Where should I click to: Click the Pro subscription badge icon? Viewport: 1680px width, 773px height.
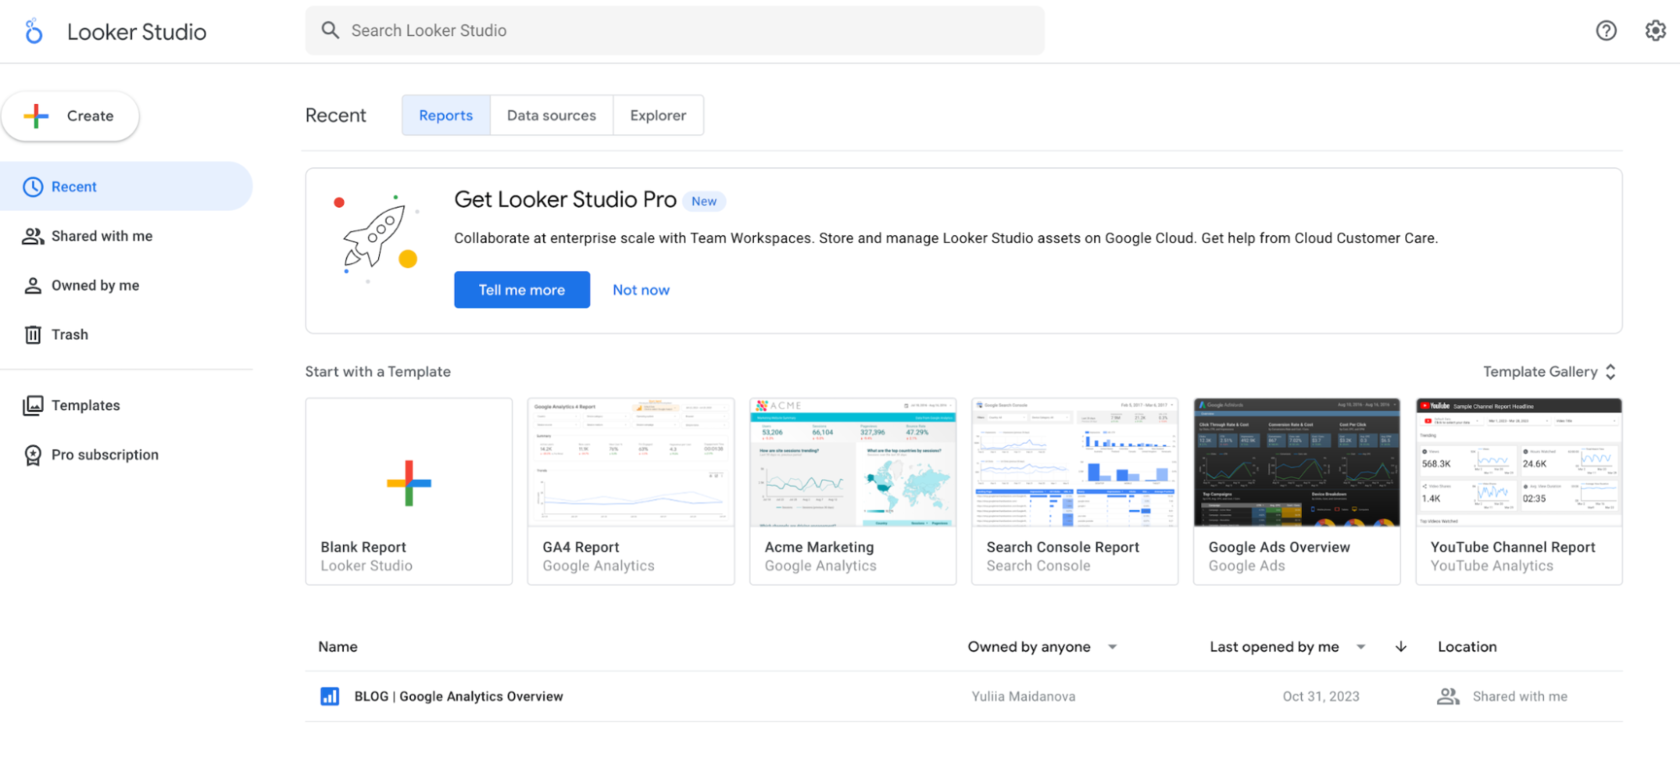pos(33,455)
